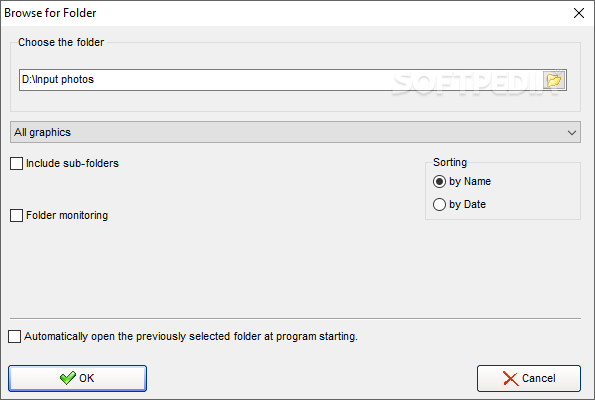Dismiss the dialog with Cancel button

point(529,378)
